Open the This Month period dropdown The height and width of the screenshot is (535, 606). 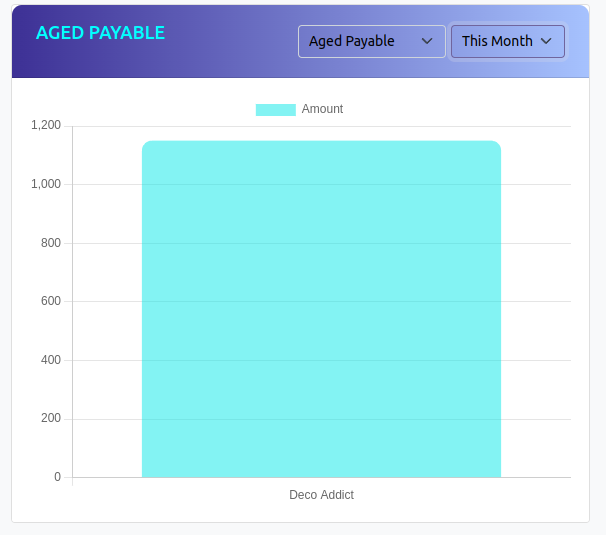(x=507, y=41)
